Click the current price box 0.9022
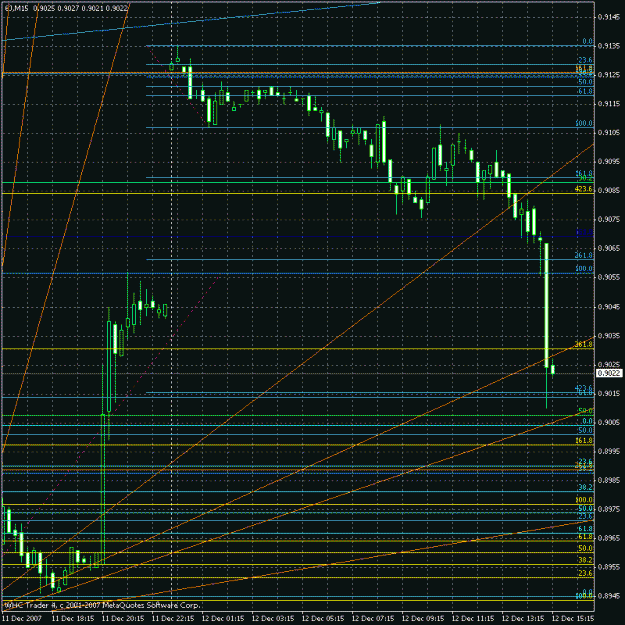 [609, 373]
